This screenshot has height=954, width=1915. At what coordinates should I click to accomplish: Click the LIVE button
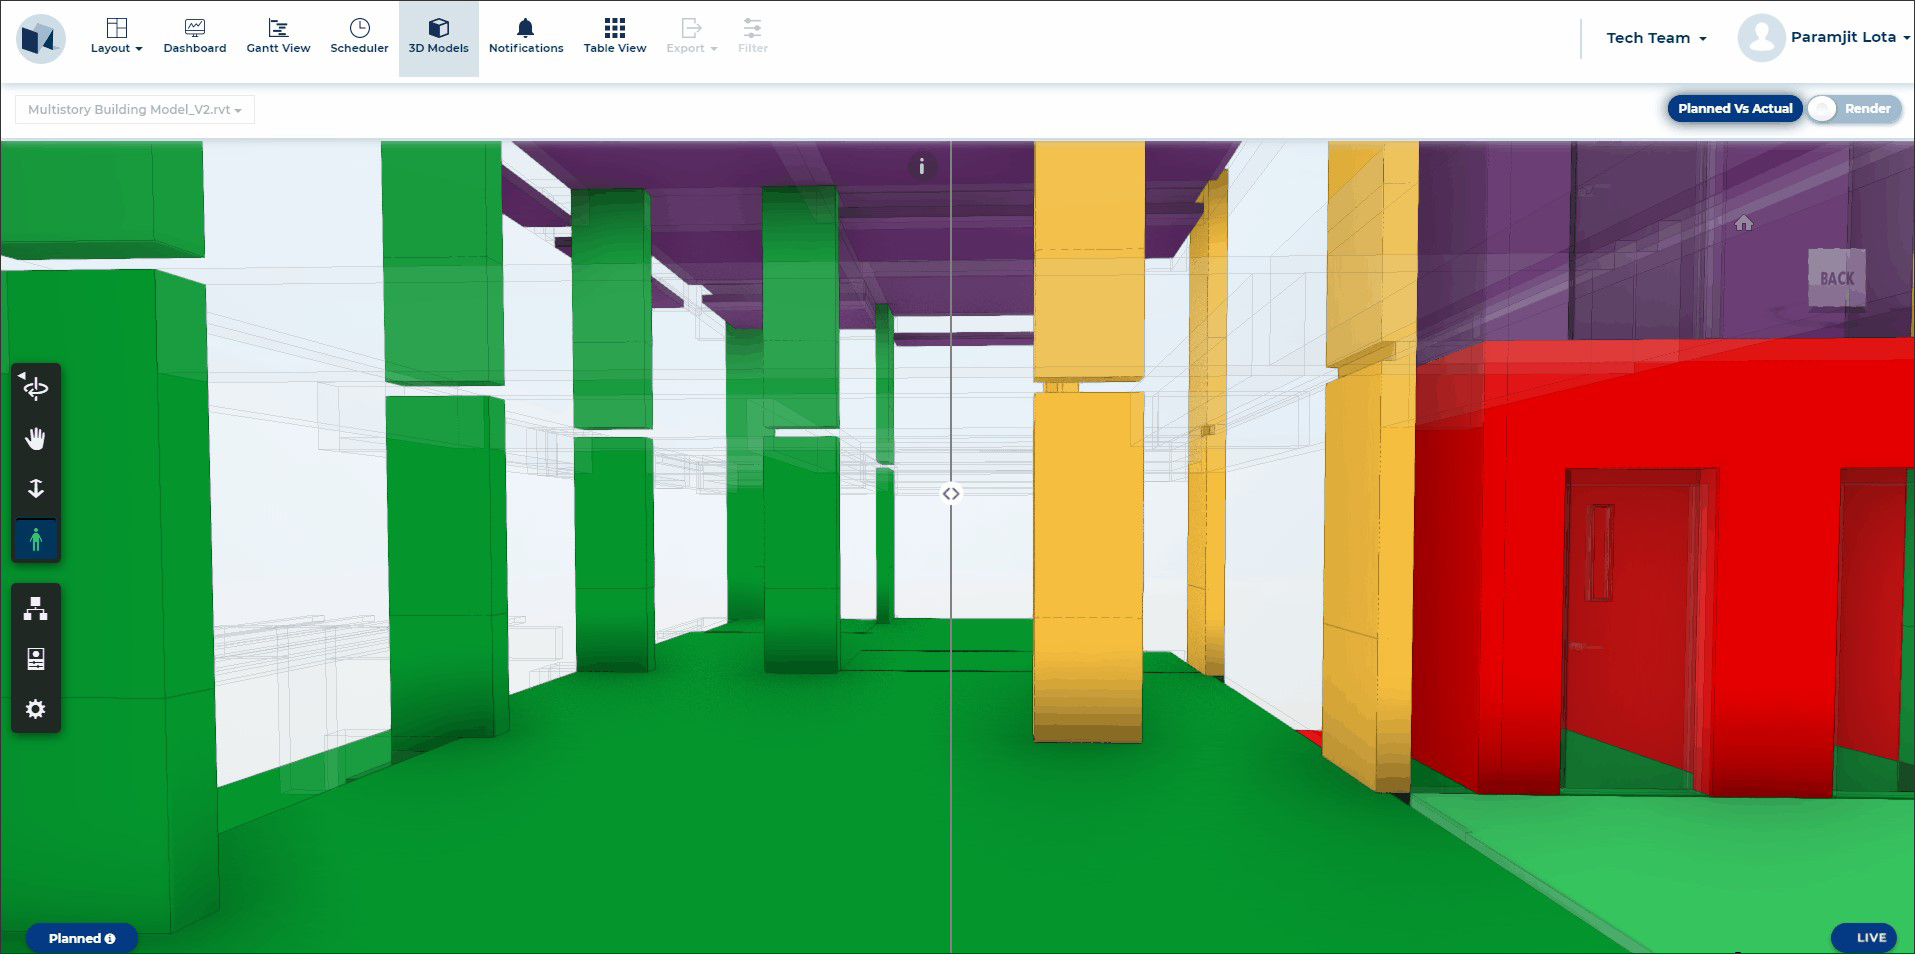coord(1866,937)
